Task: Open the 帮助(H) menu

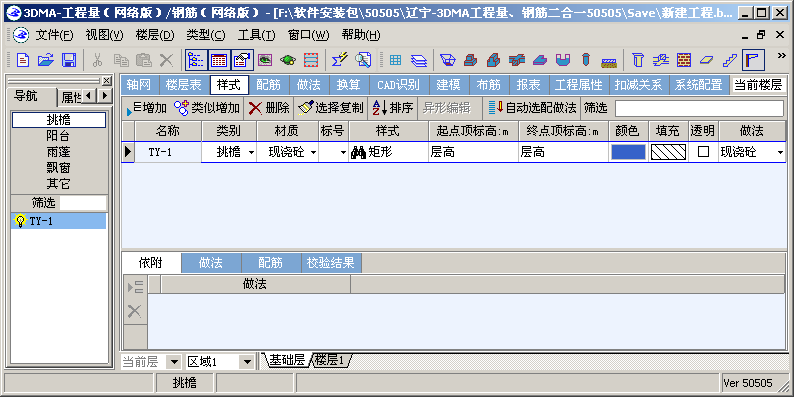Action: pyautogui.click(x=361, y=35)
